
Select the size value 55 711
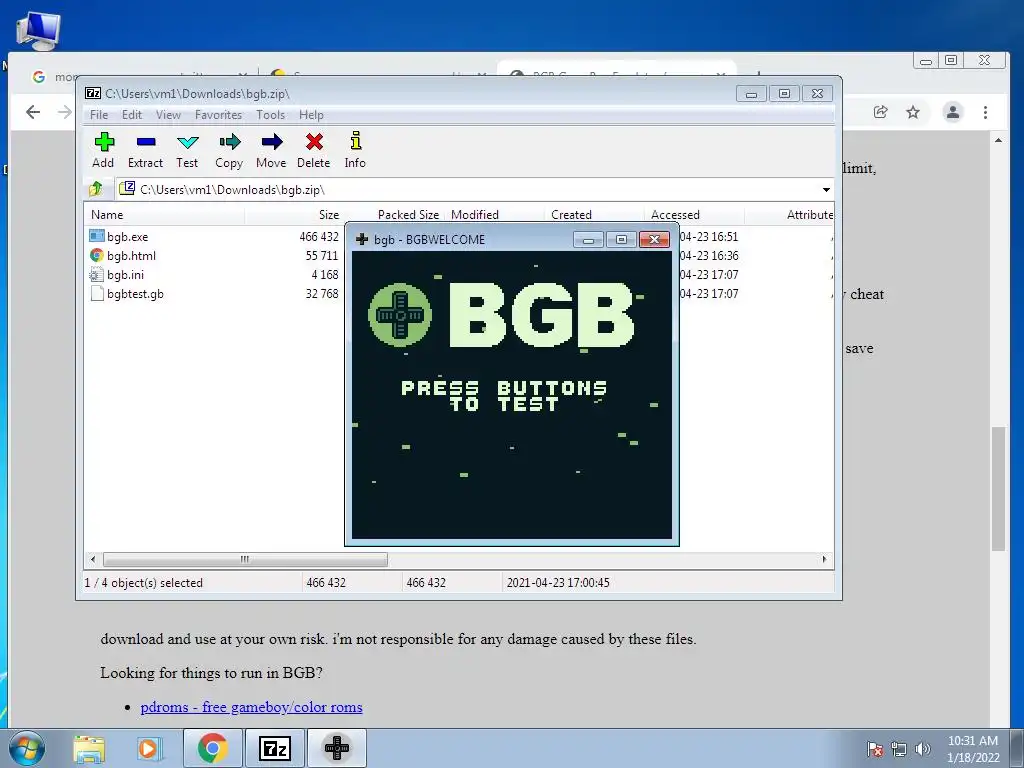tap(321, 255)
